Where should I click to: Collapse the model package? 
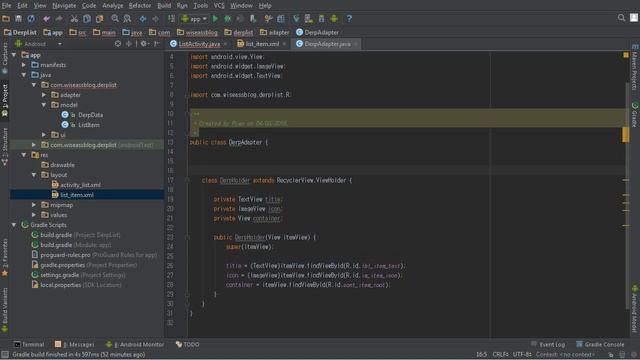tap(44, 105)
